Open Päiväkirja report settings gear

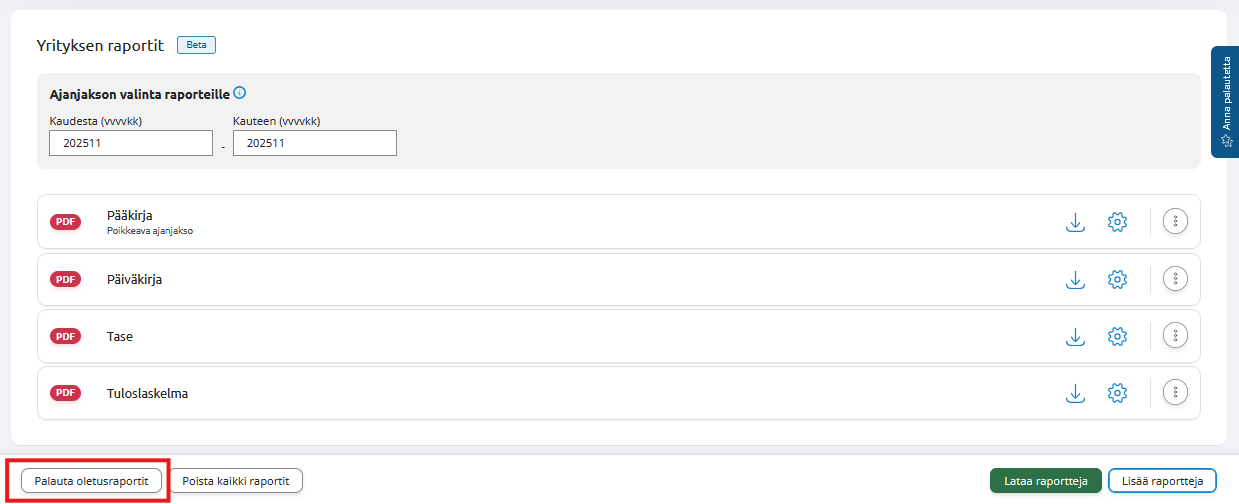coord(1117,280)
